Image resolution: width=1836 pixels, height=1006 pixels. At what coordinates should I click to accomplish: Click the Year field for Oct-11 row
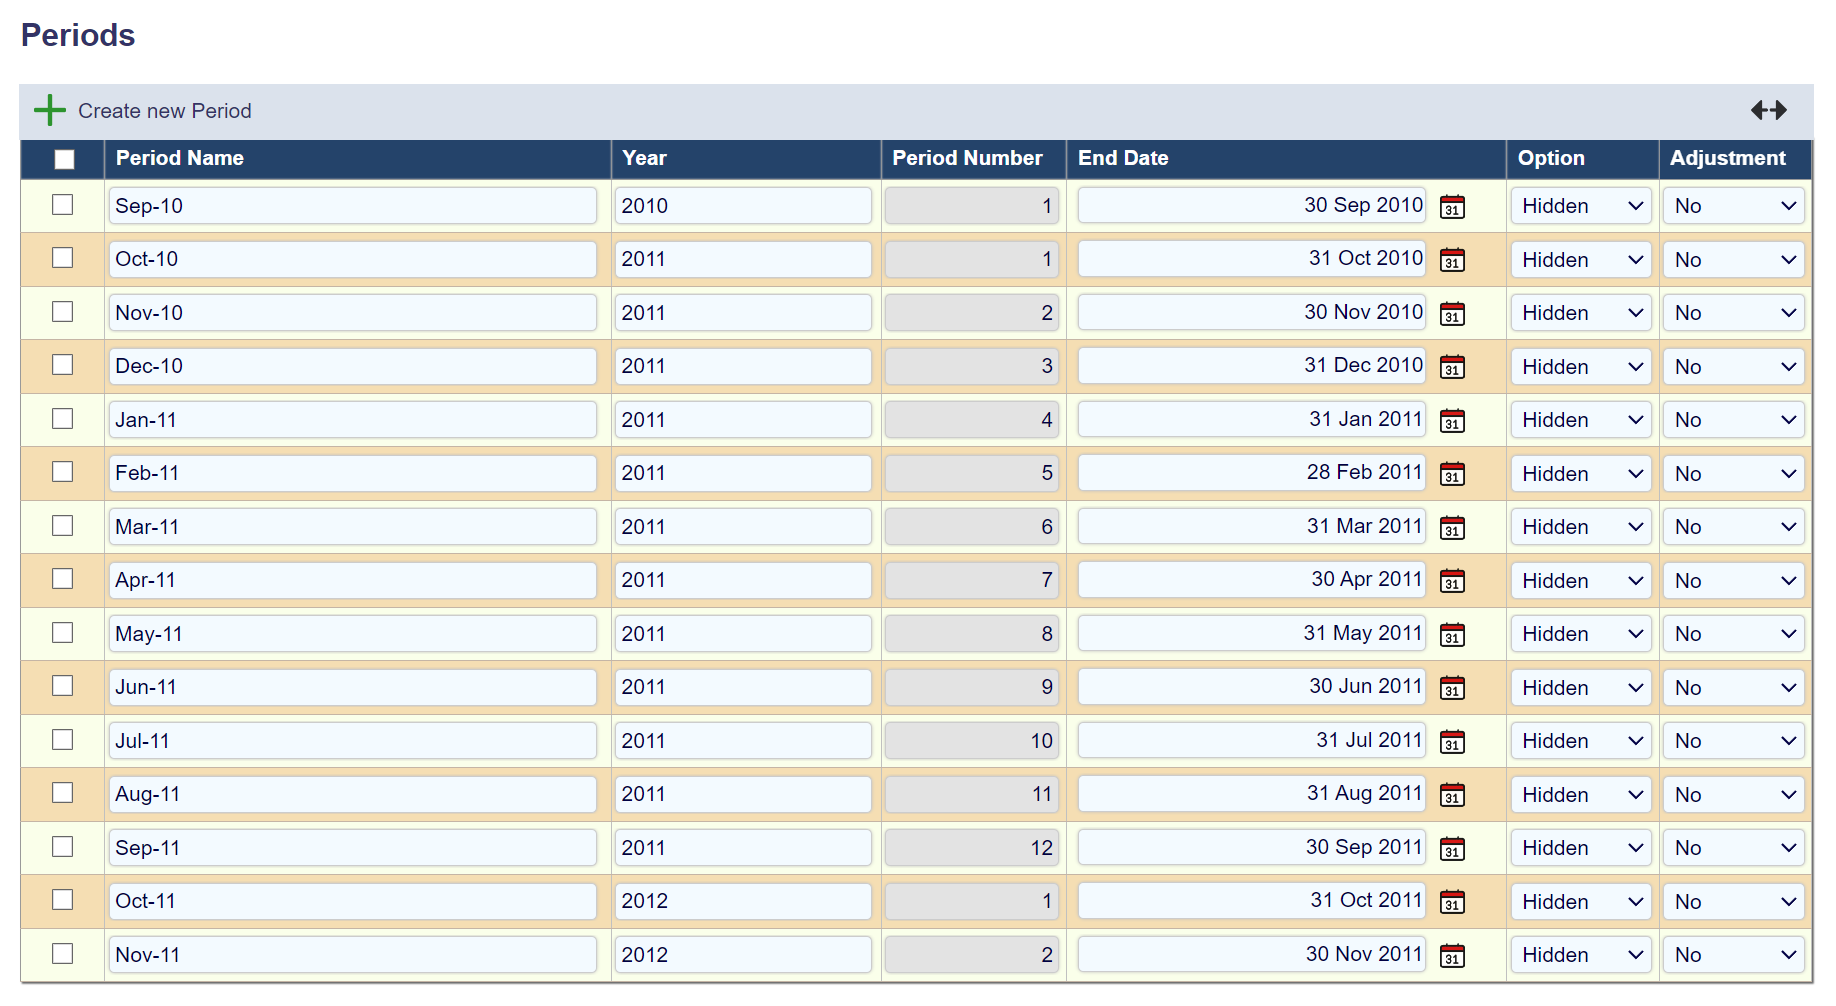point(742,901)
